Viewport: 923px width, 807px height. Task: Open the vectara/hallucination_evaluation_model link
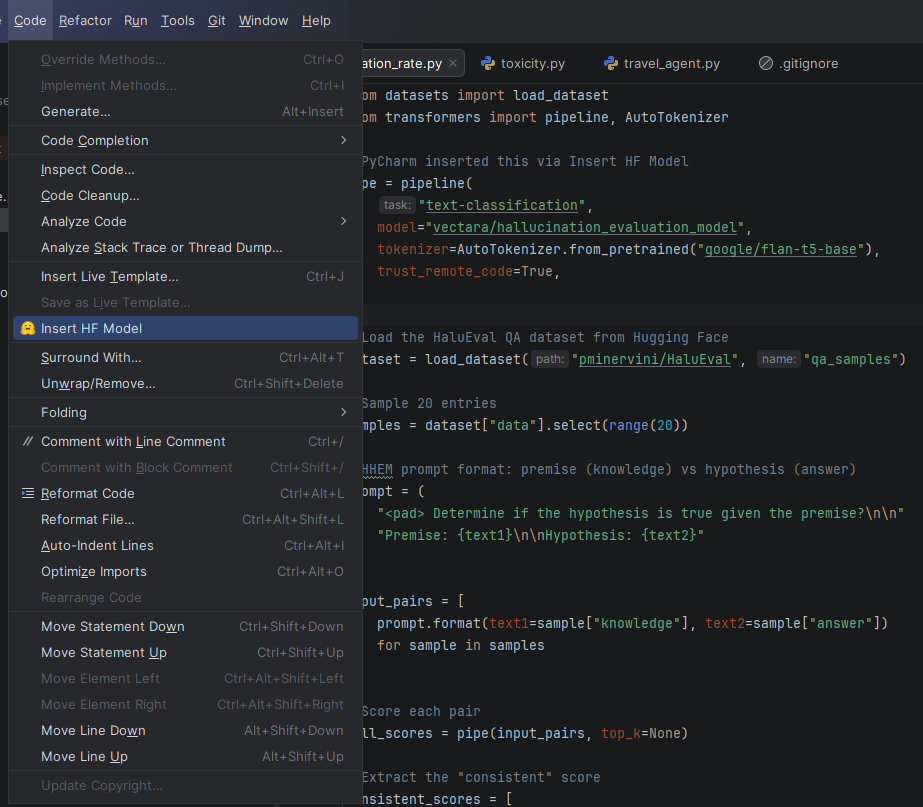click(585, 227)
